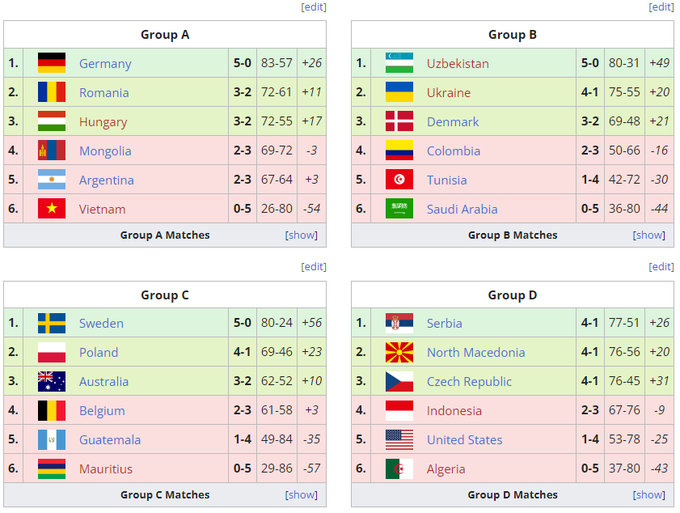The height and width of the screenshot is (513, 680).
Task: Expand Group B Matches with show
Action: 649,235
